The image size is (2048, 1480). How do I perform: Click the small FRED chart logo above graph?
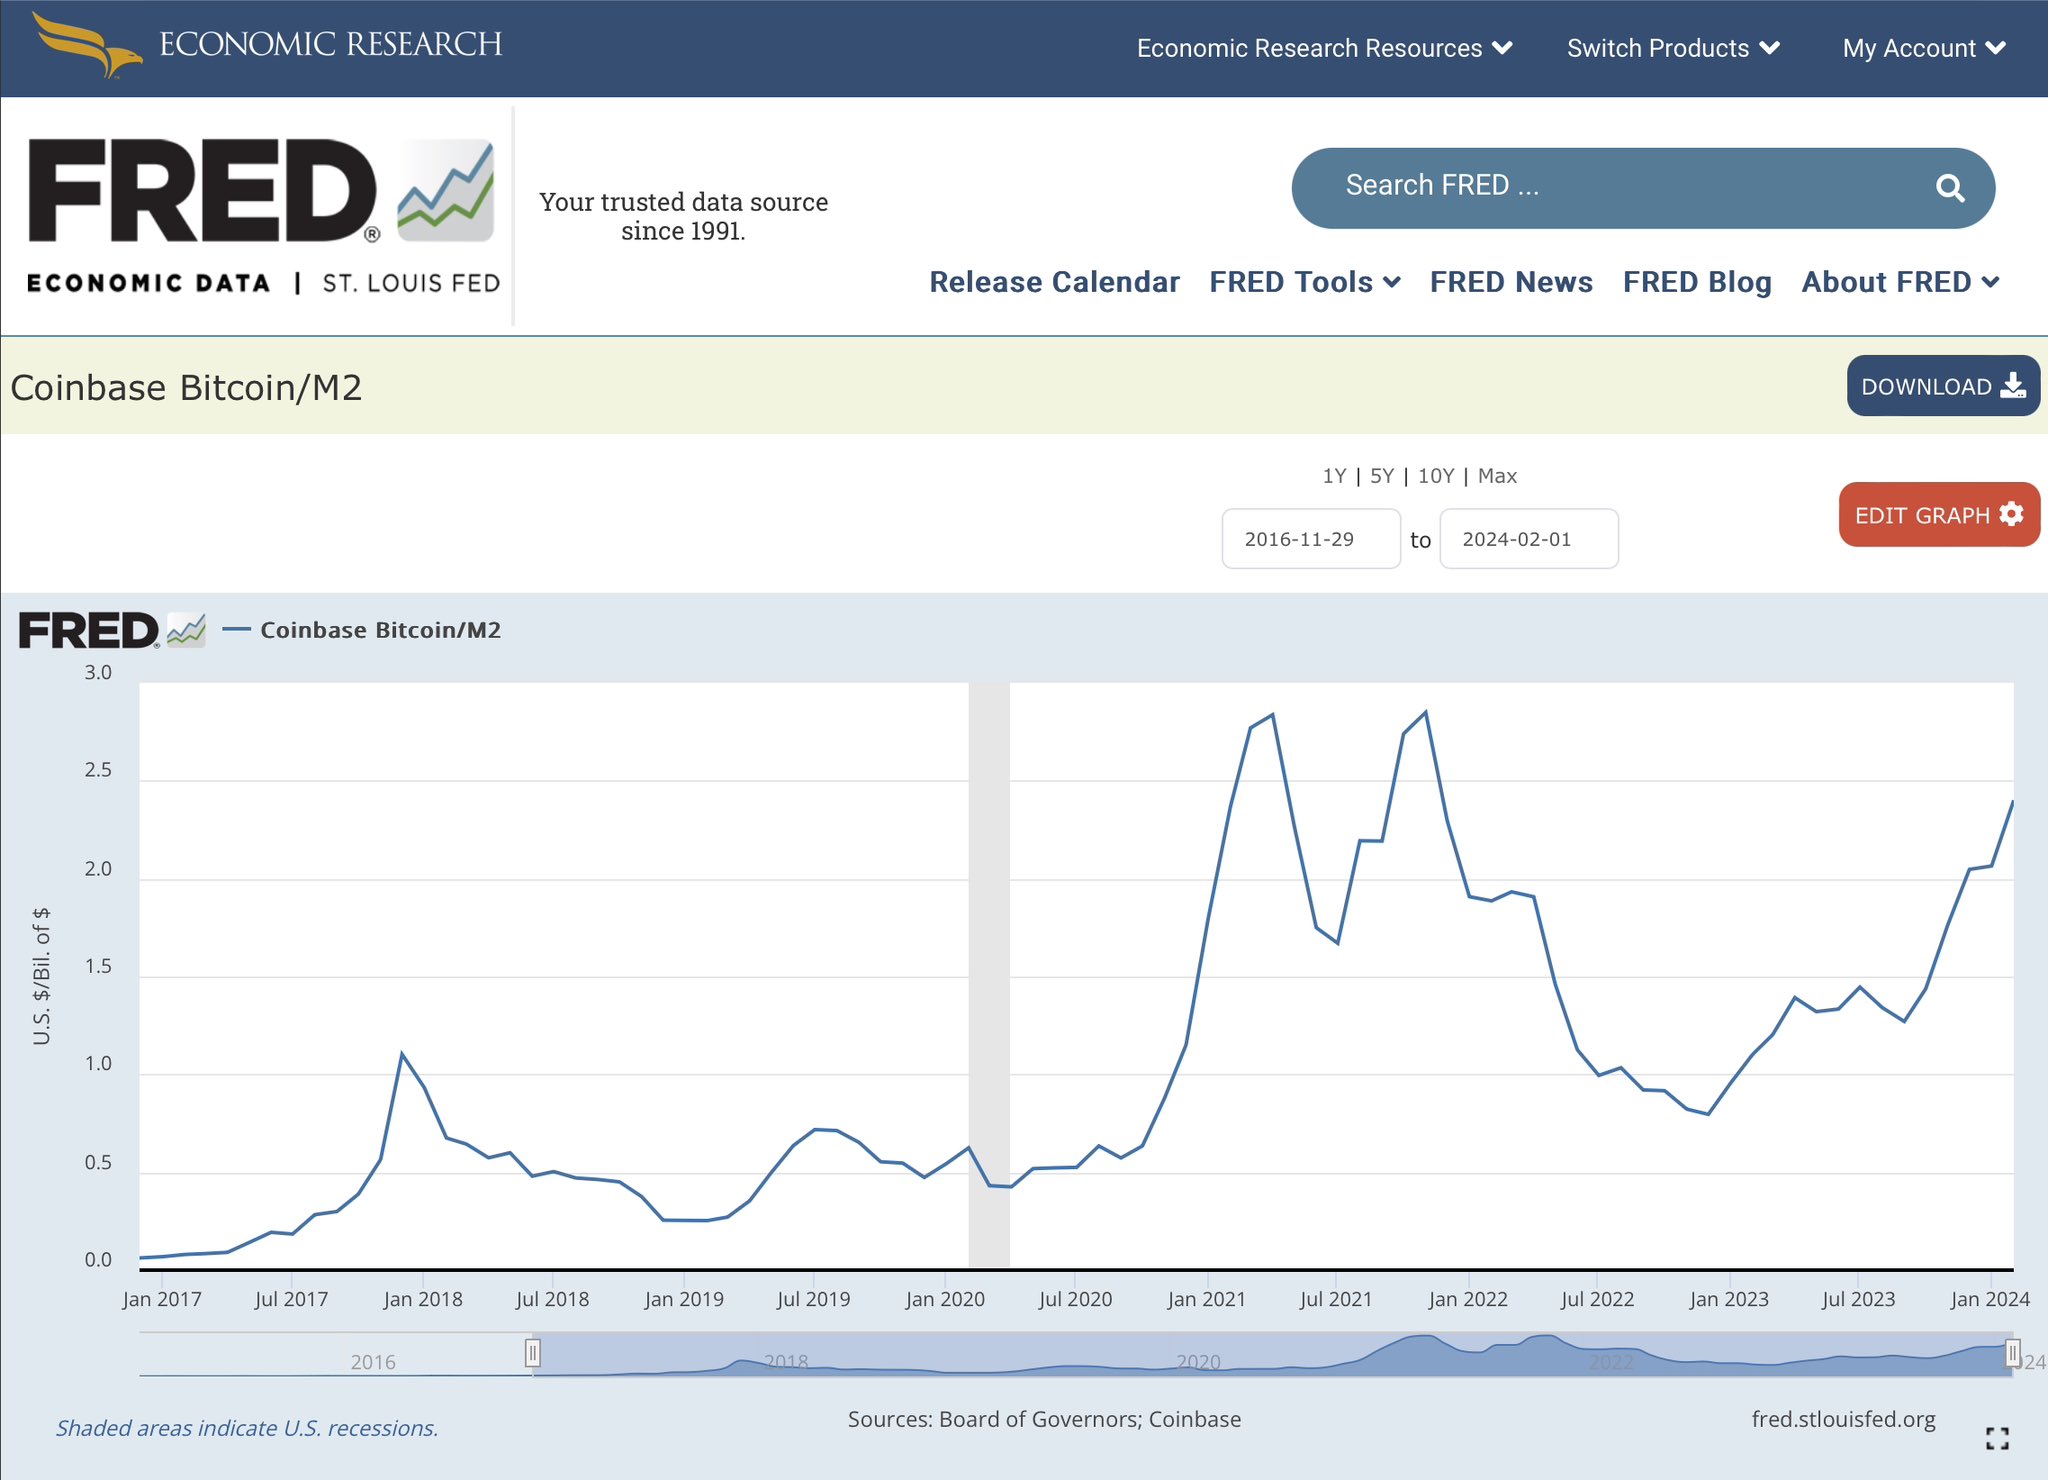coord(112,631)
